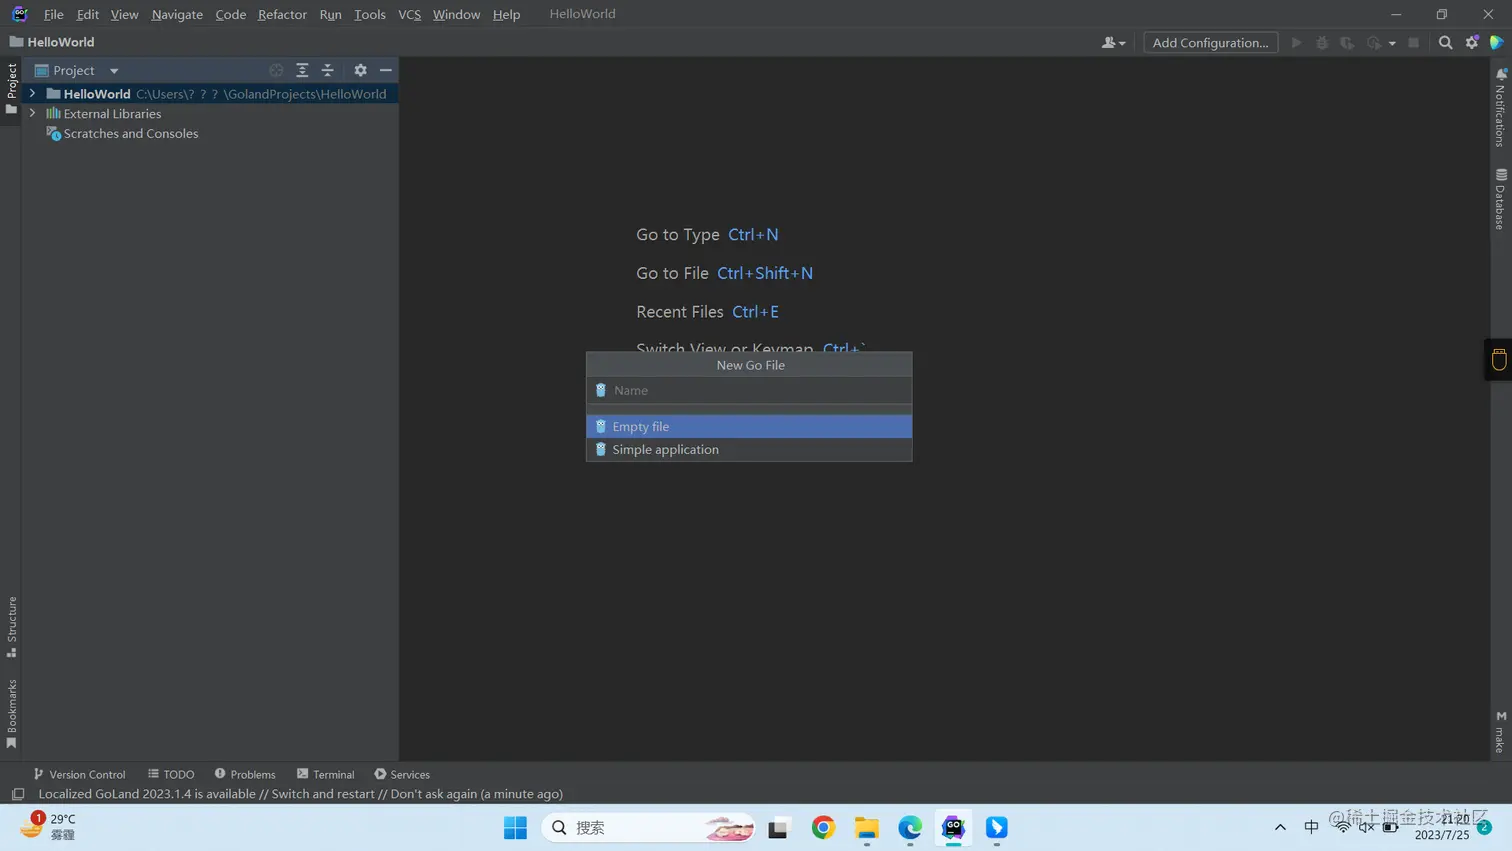This screenshot has height=851, width=1512.
Task: Show hidden system tray icons chevron
Action: (1280, 828)
